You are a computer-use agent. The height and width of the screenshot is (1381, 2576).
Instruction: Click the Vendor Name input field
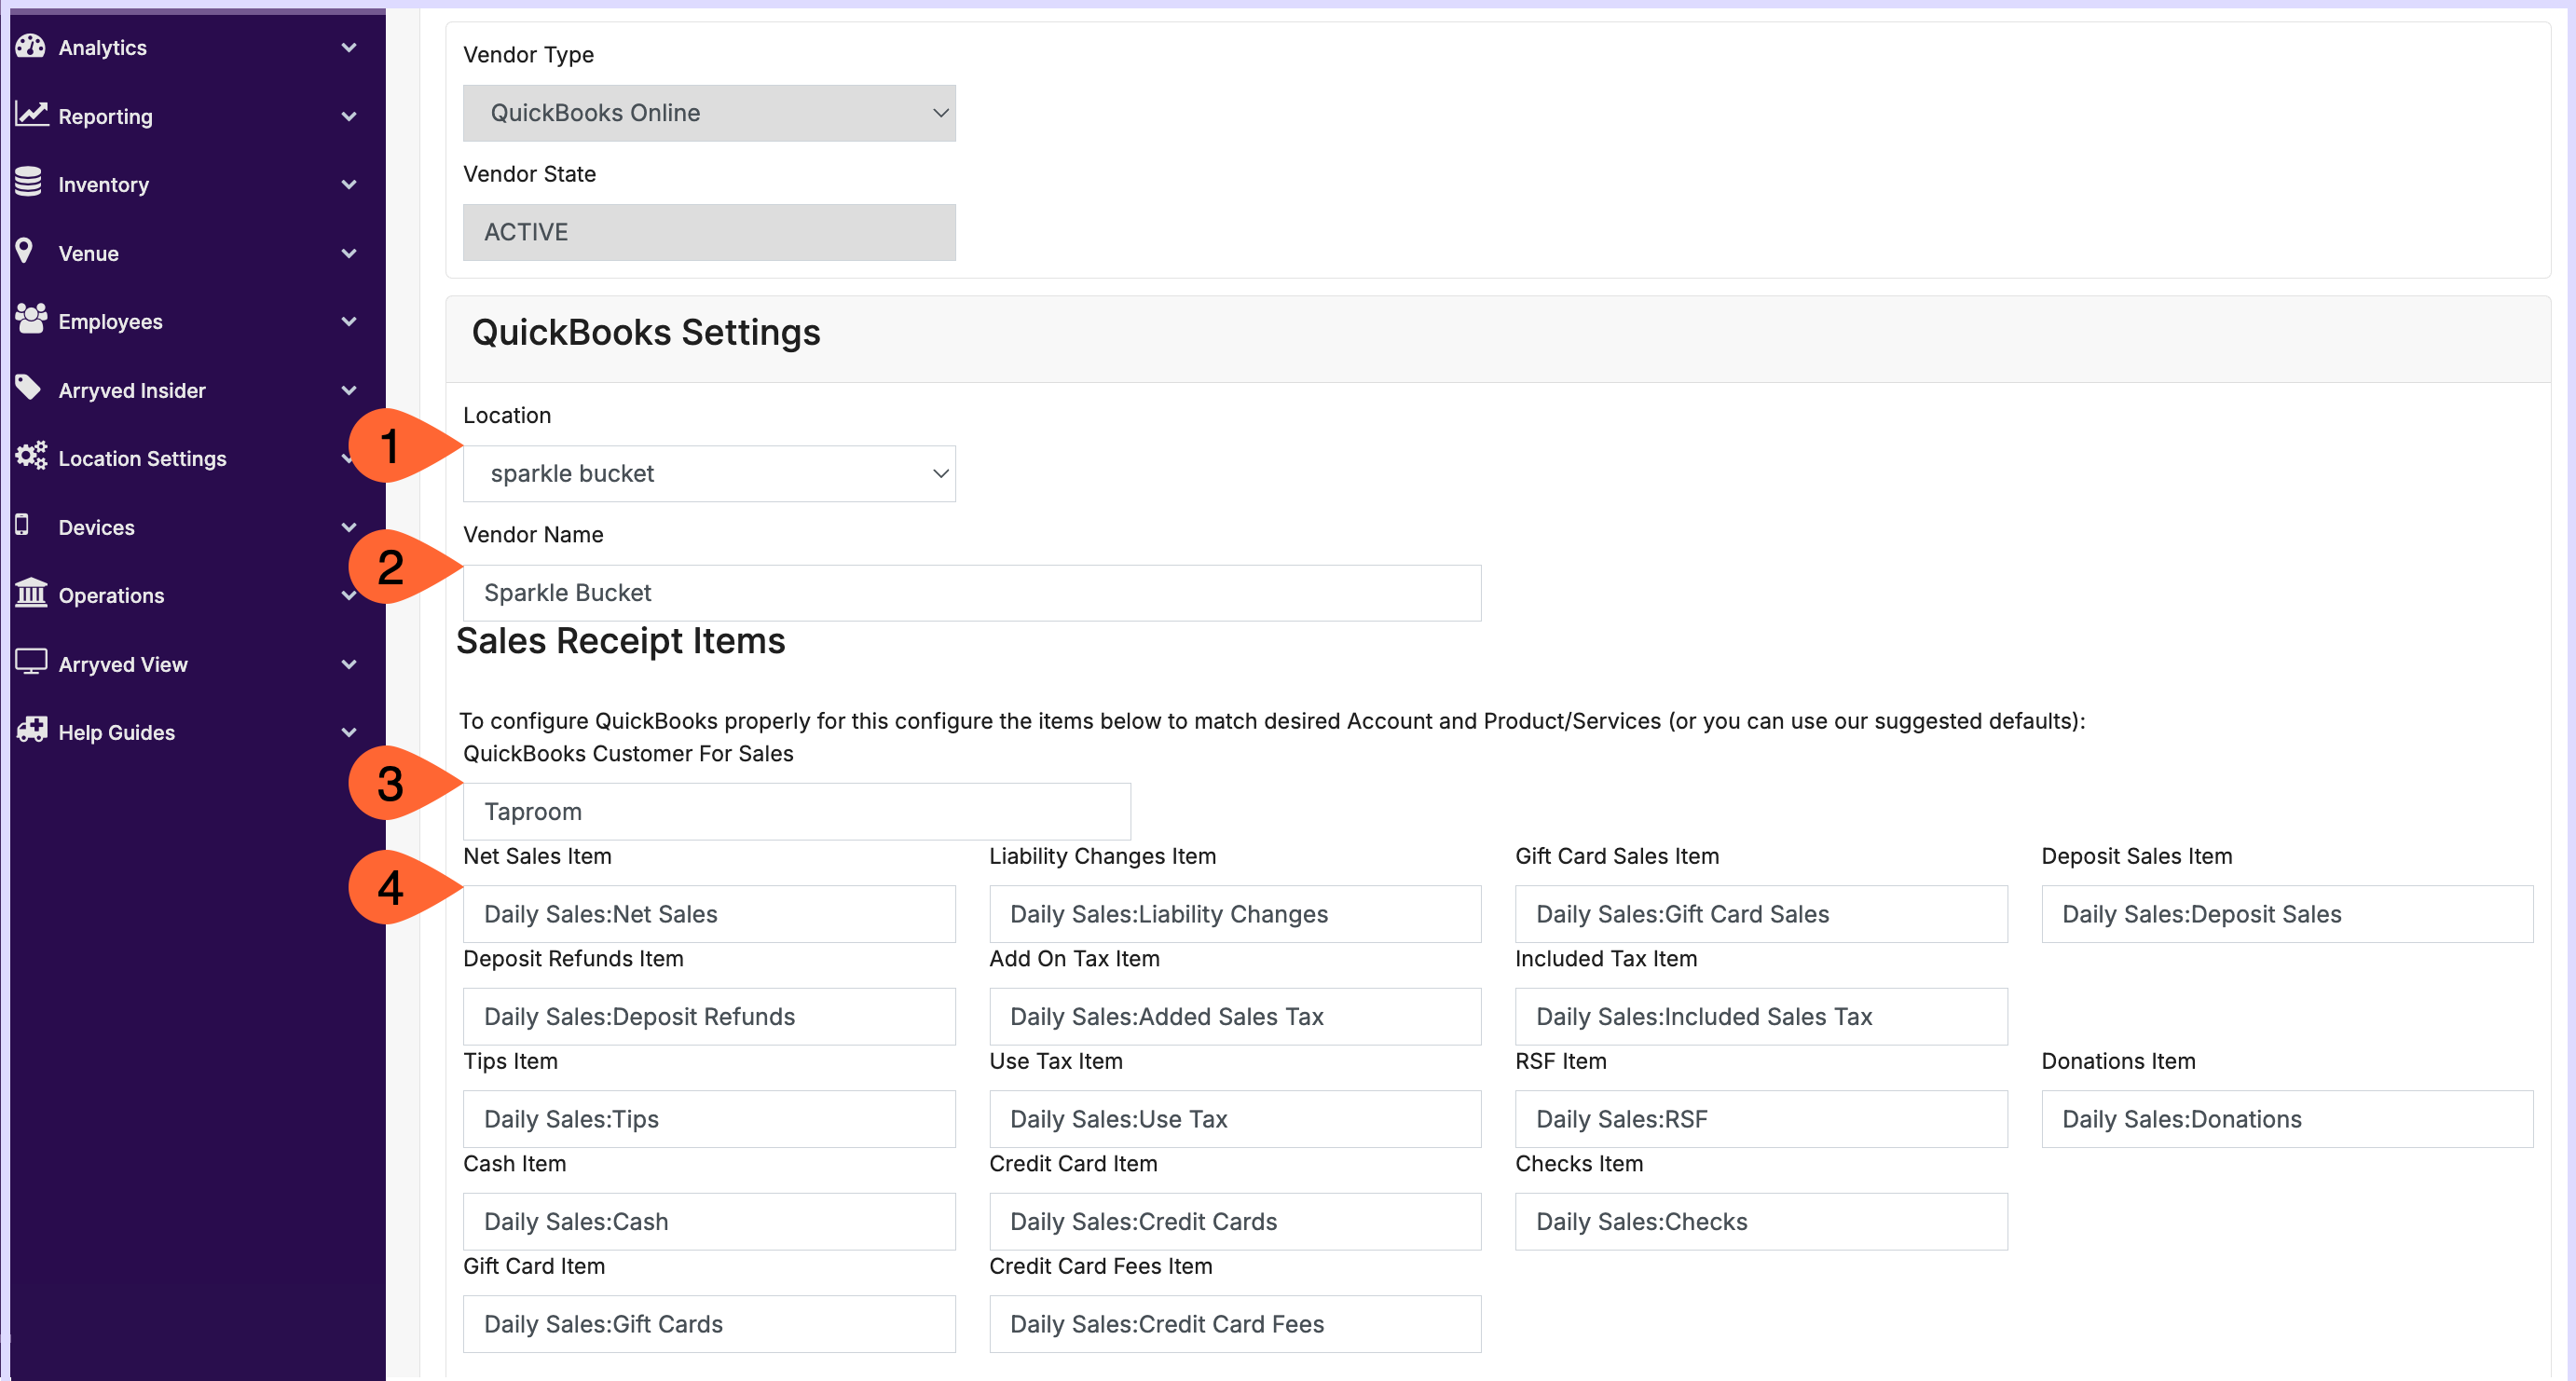point(972,593)
